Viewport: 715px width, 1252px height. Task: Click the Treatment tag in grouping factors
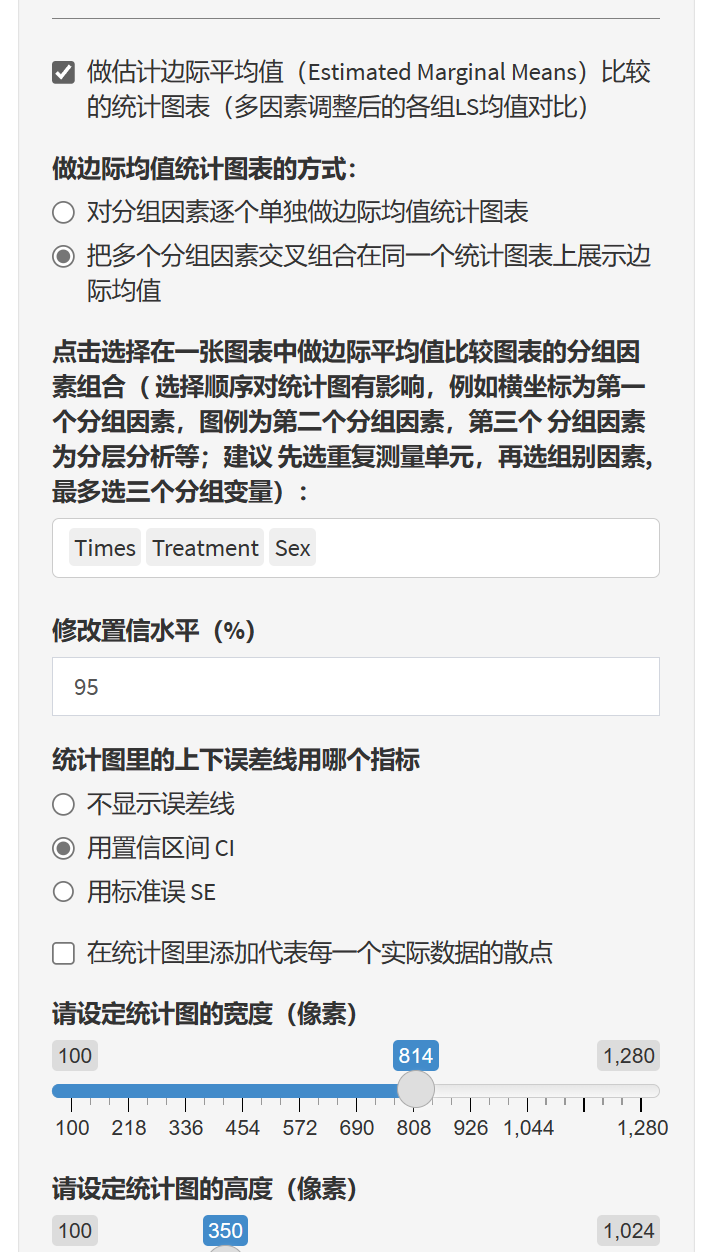(205, 548)
